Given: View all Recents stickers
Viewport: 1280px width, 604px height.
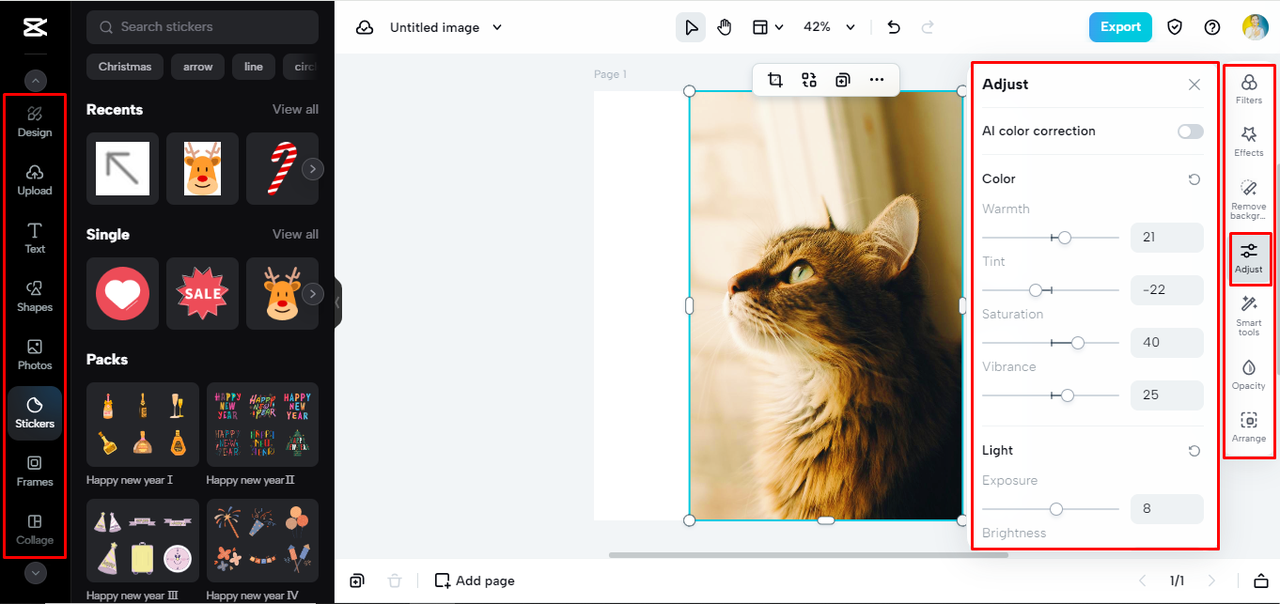Looking at the screenshot, I should pos(295,109).
